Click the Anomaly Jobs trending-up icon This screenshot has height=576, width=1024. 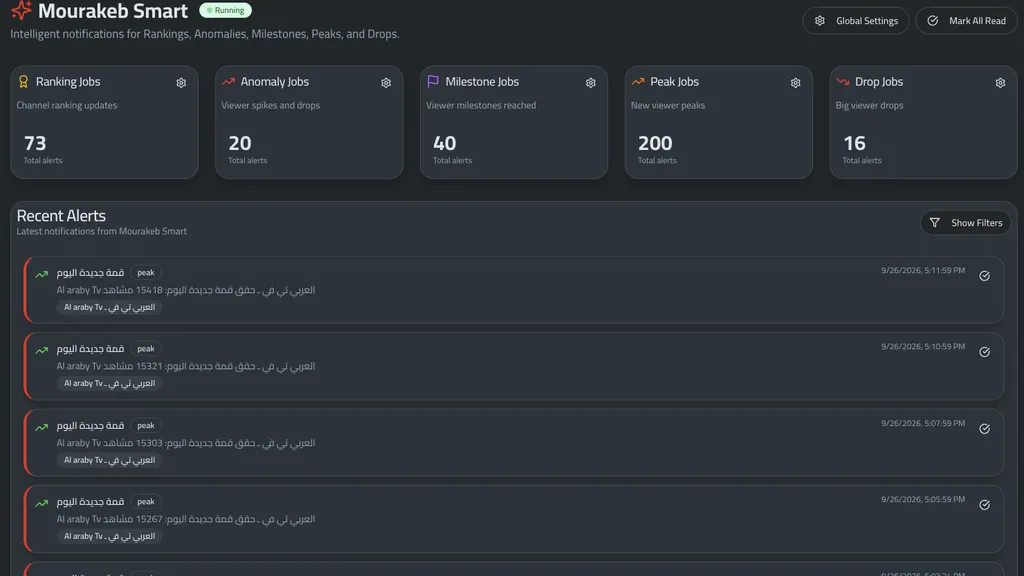(x=228, y=82)
